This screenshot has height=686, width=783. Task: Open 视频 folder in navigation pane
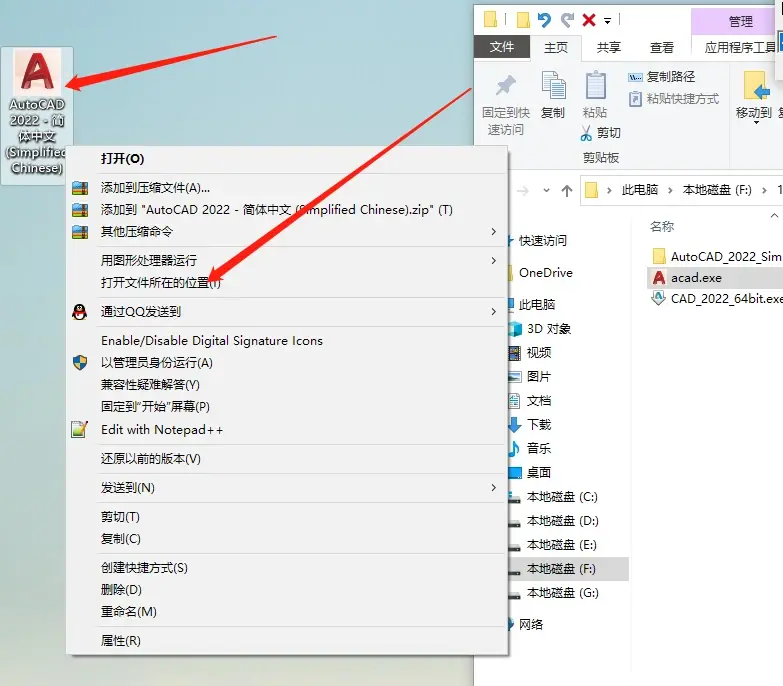pos(538,352)
